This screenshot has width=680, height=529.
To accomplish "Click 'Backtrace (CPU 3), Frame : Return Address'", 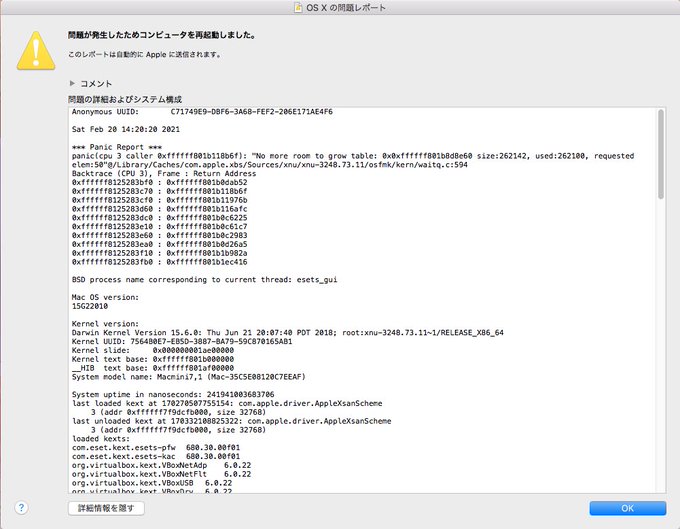I will (x=164, y=173).
